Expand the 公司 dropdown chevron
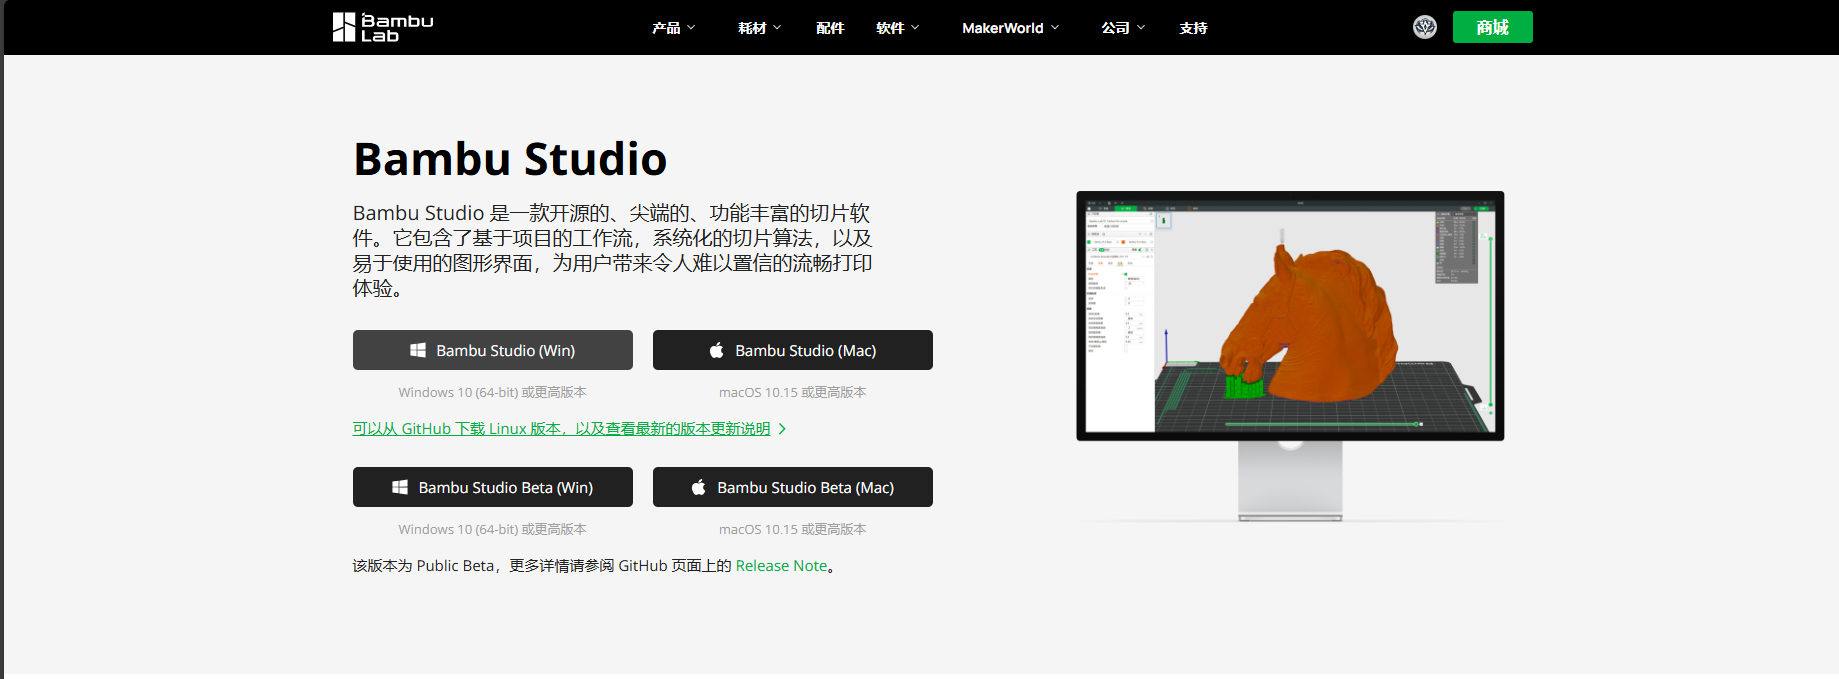The image size is (1839, 679). 1141,28
